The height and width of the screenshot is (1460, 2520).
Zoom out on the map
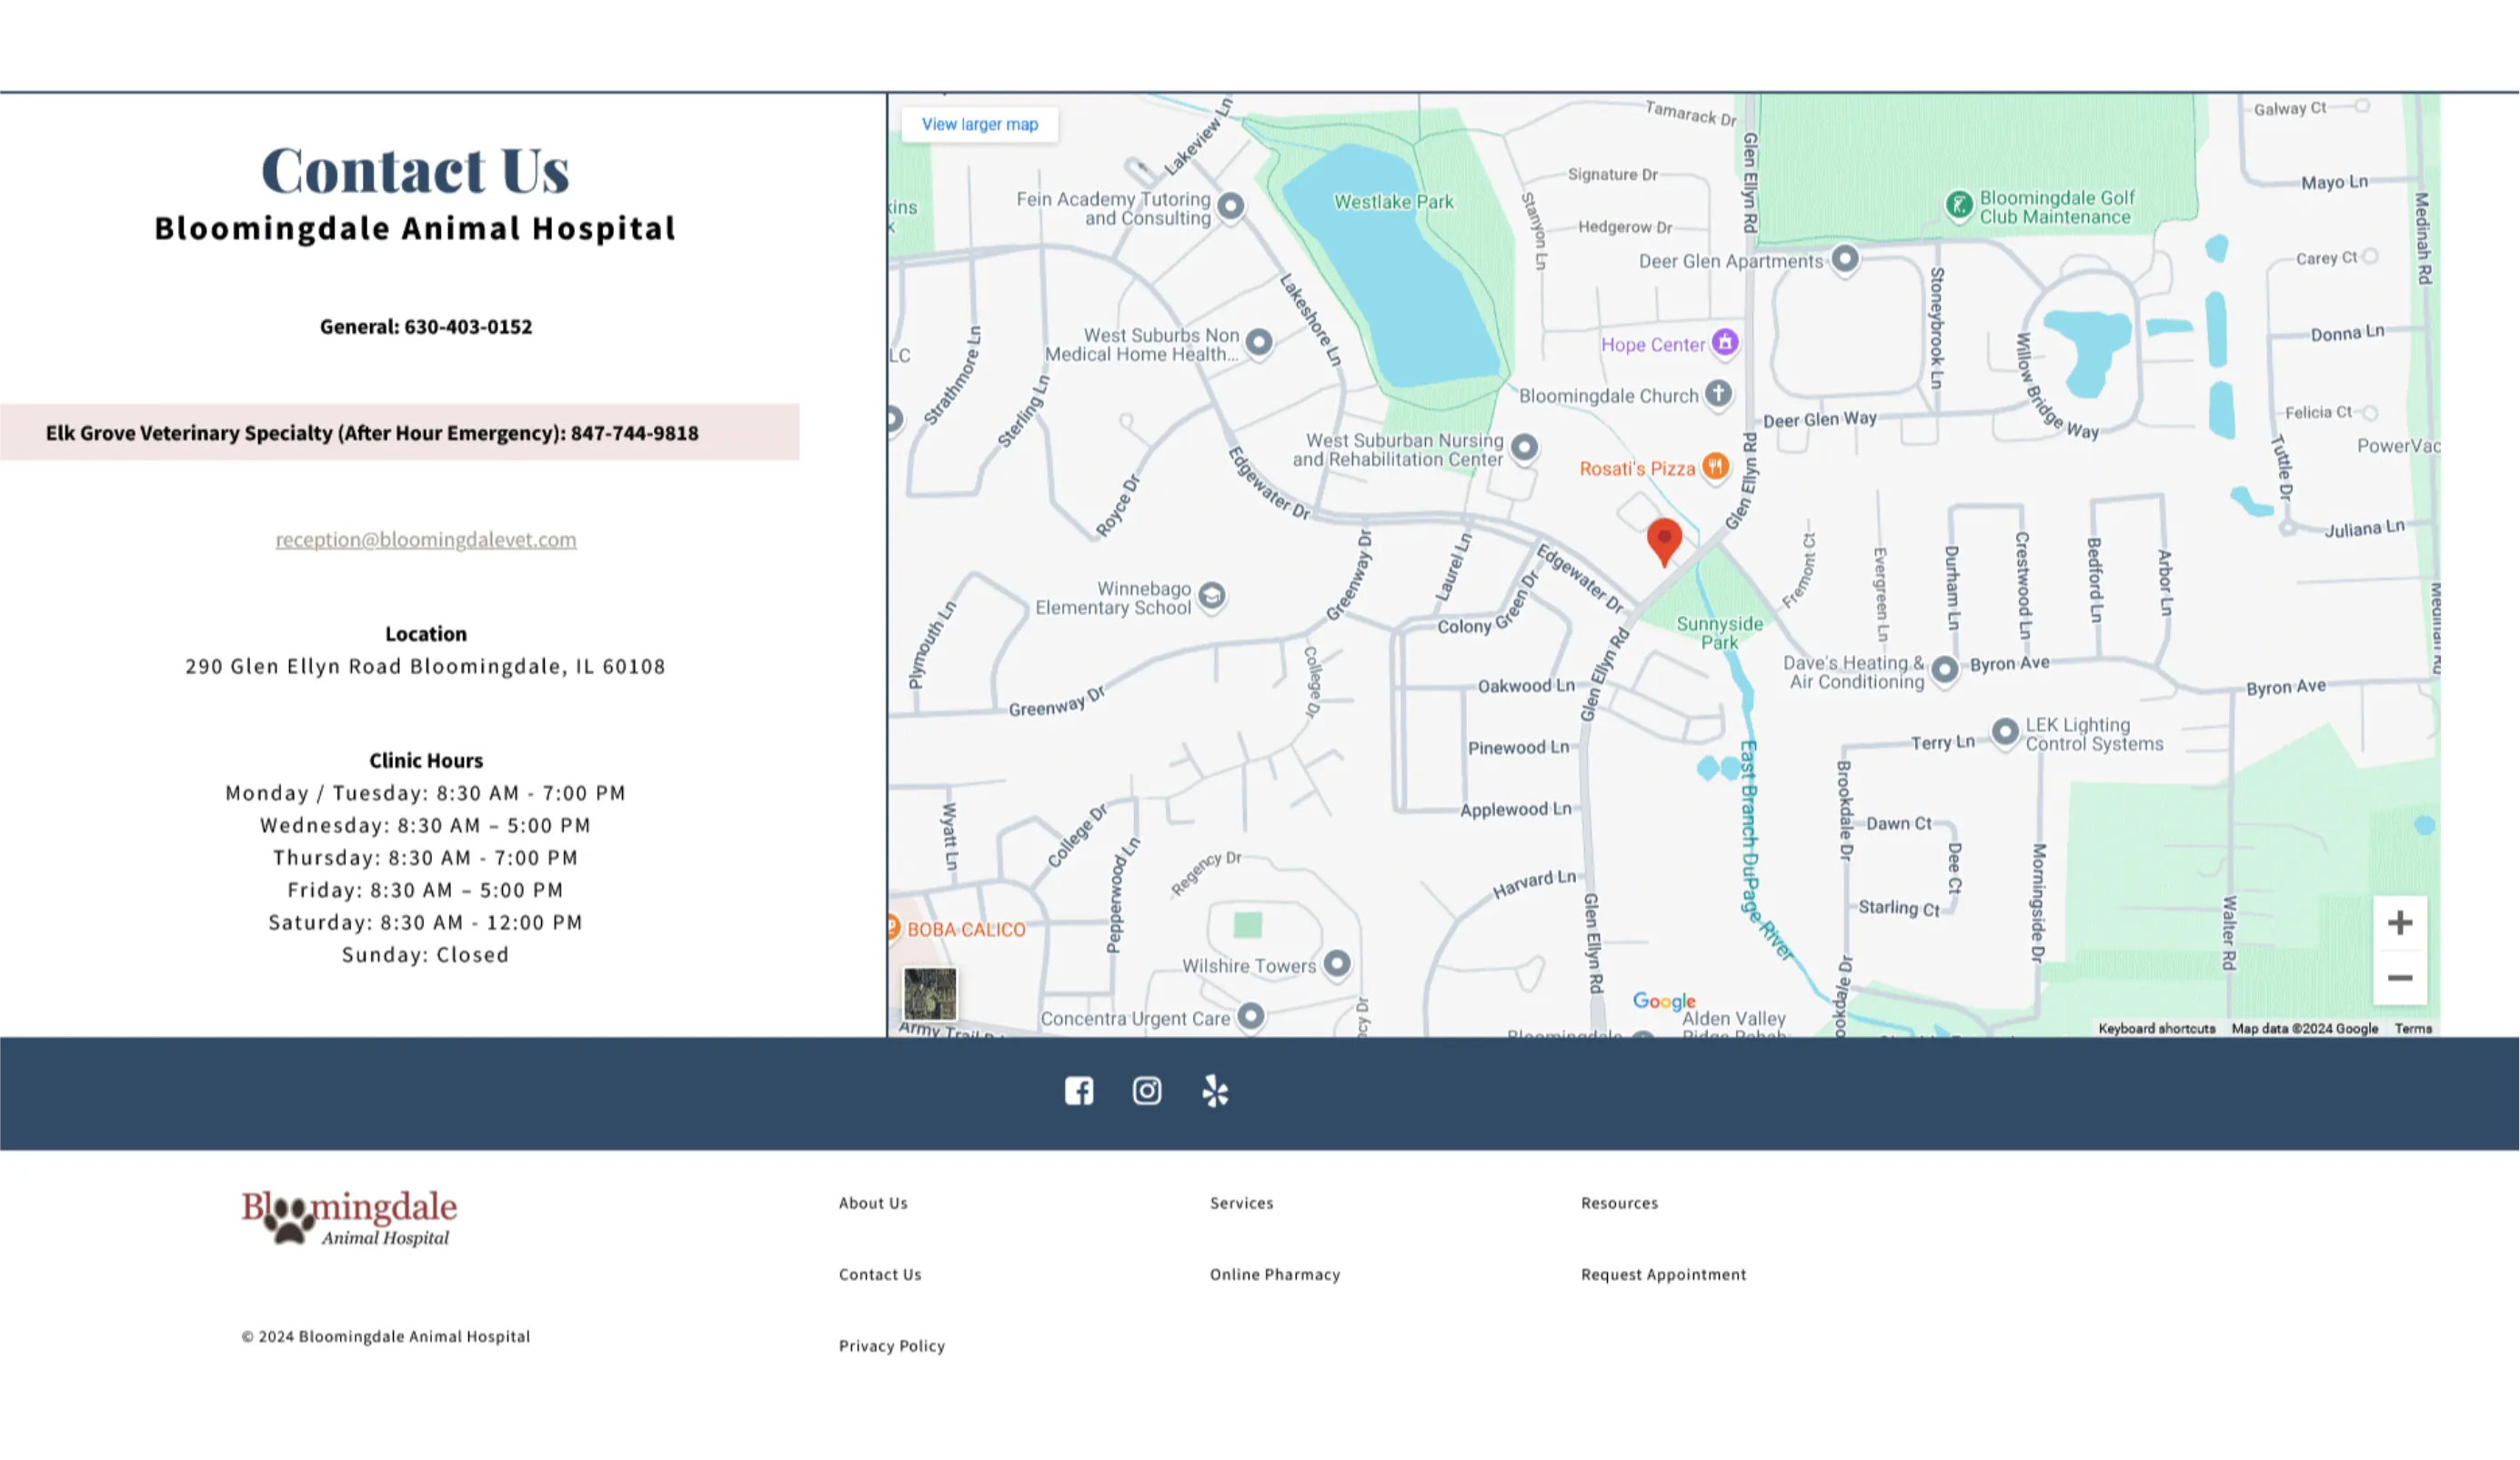[x=2399, y=977]
